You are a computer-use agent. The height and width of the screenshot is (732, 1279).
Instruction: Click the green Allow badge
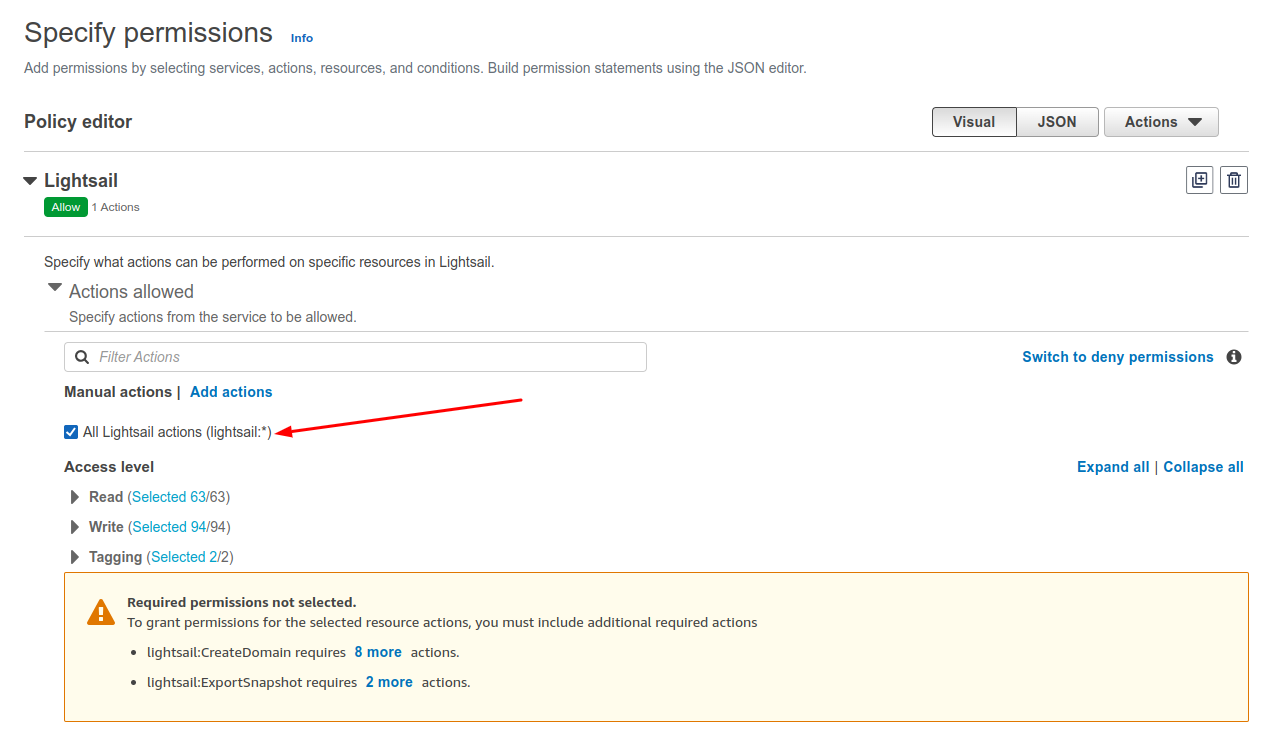pos(66,207)
